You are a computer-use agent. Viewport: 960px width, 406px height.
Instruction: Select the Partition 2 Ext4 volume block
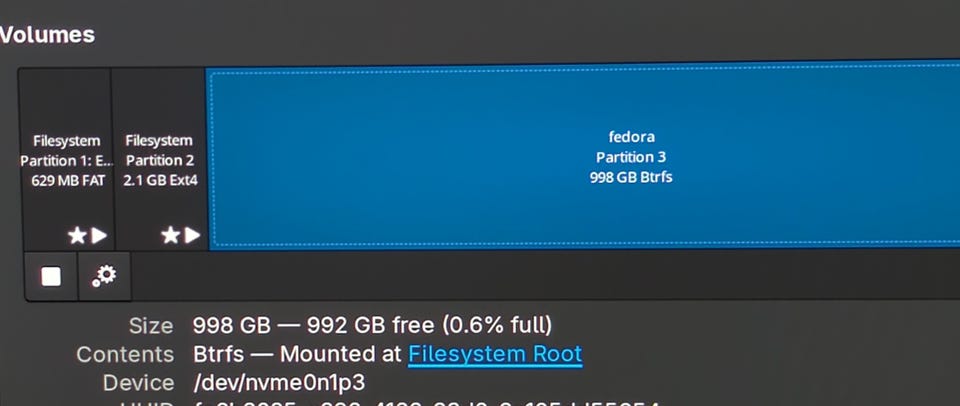[160, 159]
